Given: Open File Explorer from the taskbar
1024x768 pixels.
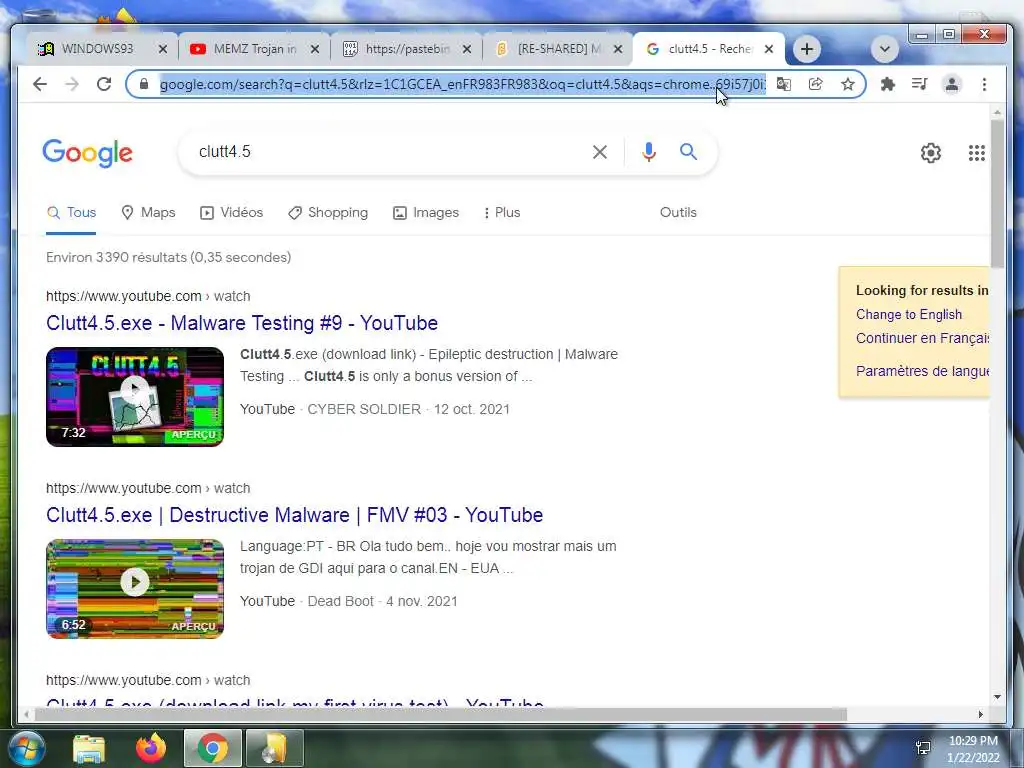Looking at the screenshot, I should tap(89, 748).
